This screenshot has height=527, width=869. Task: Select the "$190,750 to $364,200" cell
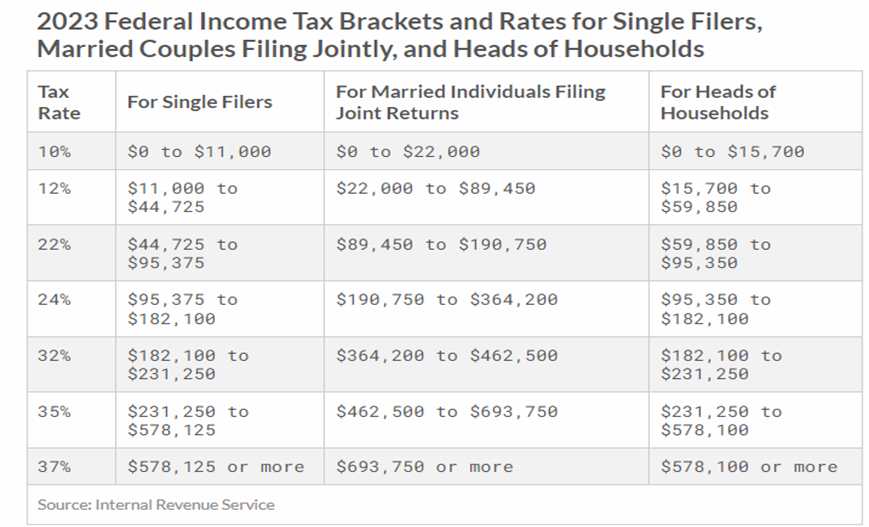point(446,299)
